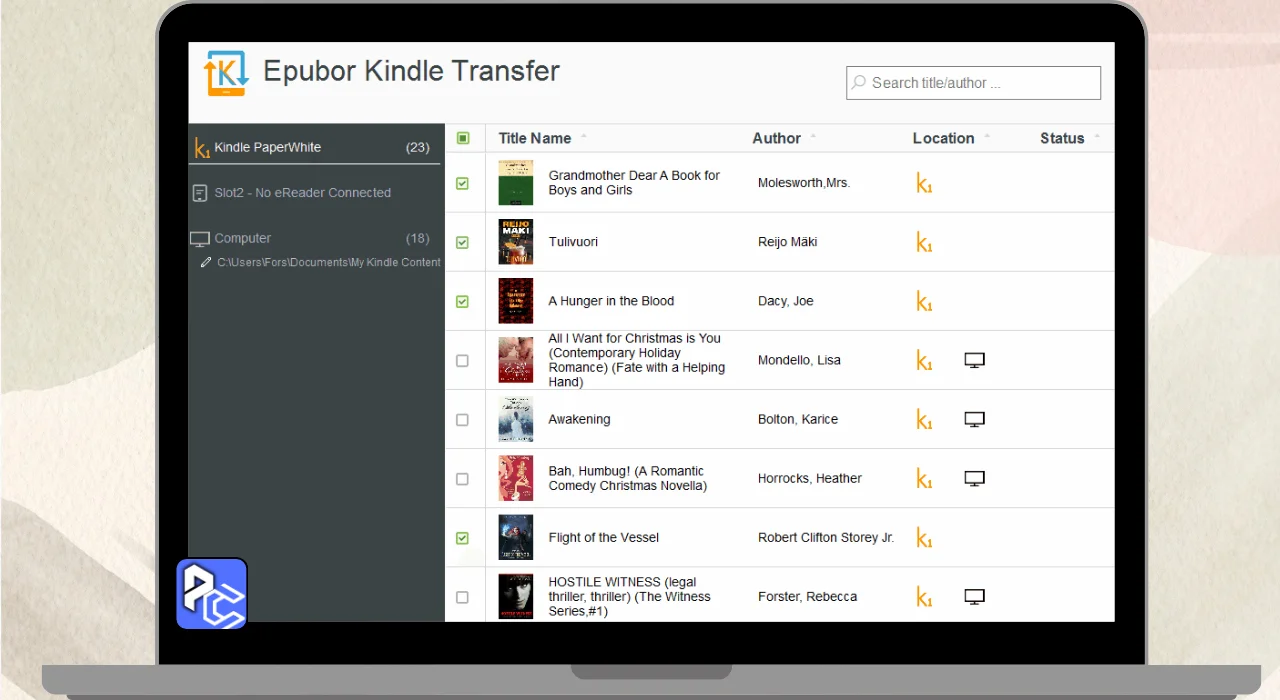
Task: Click Kindle location icon for All I Want for Christmas
Action: pos(924,360)
